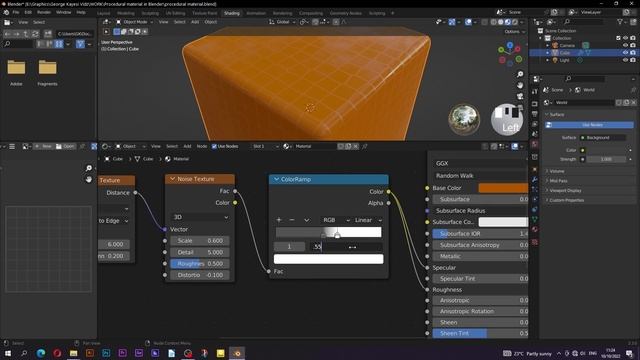Open the ColorRamp RGB color mode dropdown
The width and height of the screenshot is (640, 360).
[335, 220]
